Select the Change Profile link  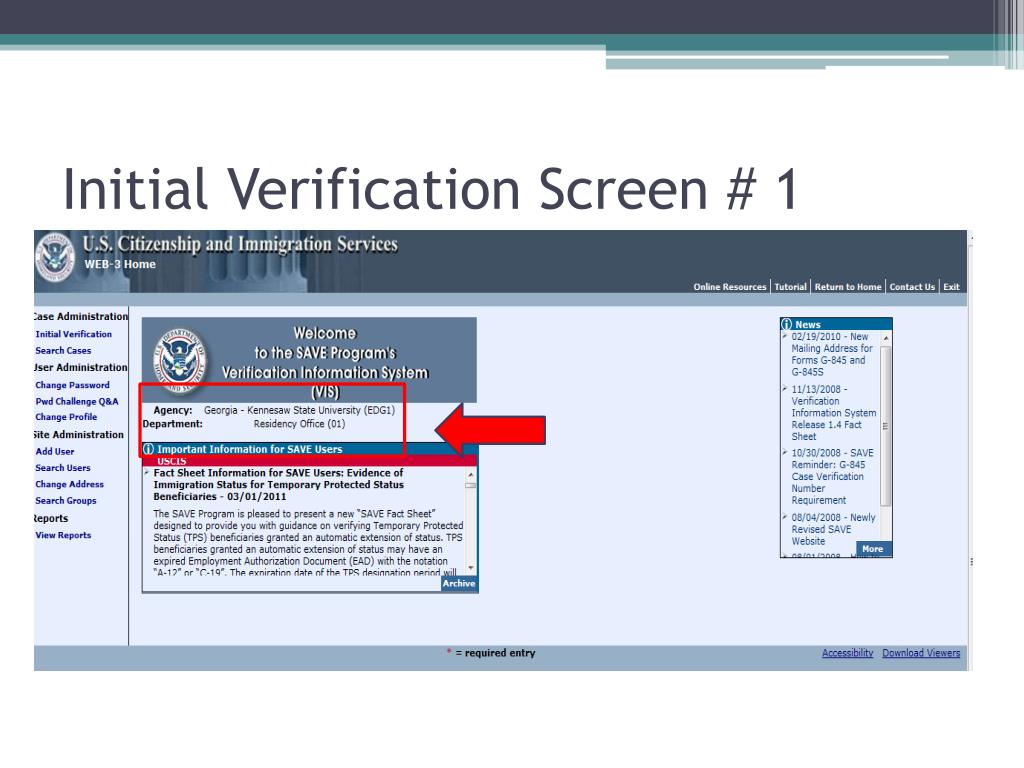pyautogui.click(x=66, y=417)
